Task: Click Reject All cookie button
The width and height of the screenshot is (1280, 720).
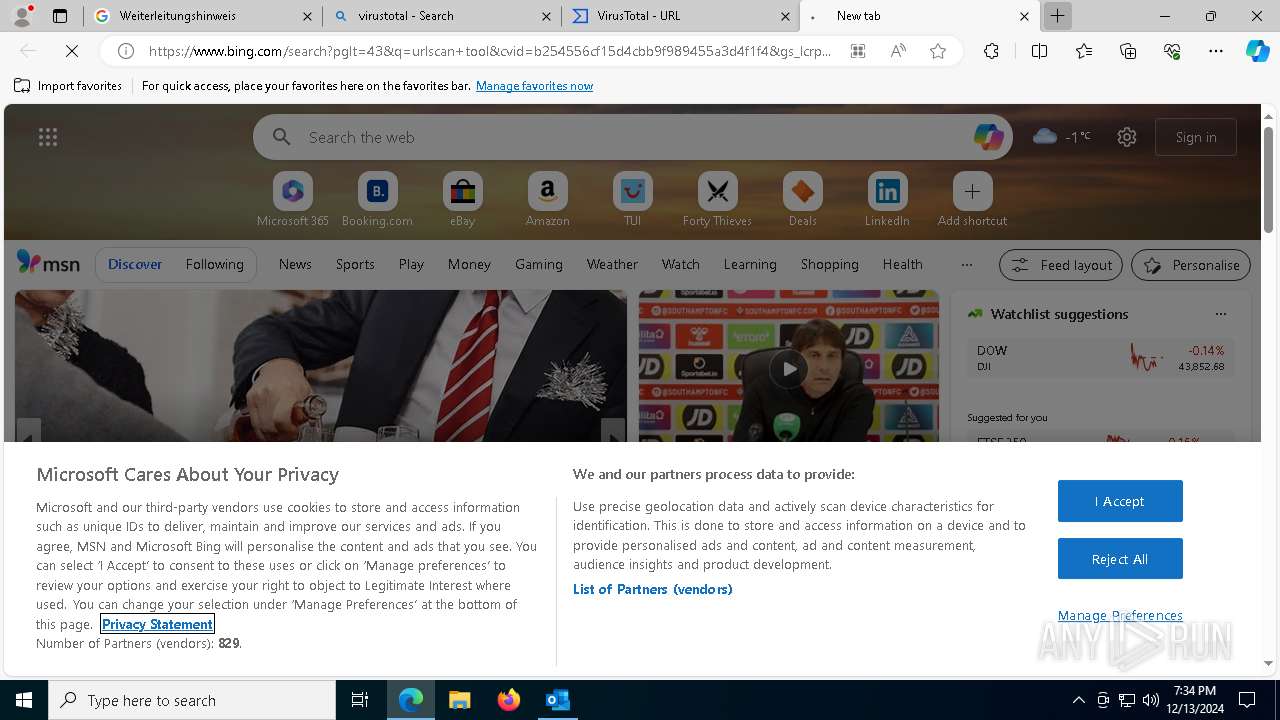Action: tap(1120, 559)
